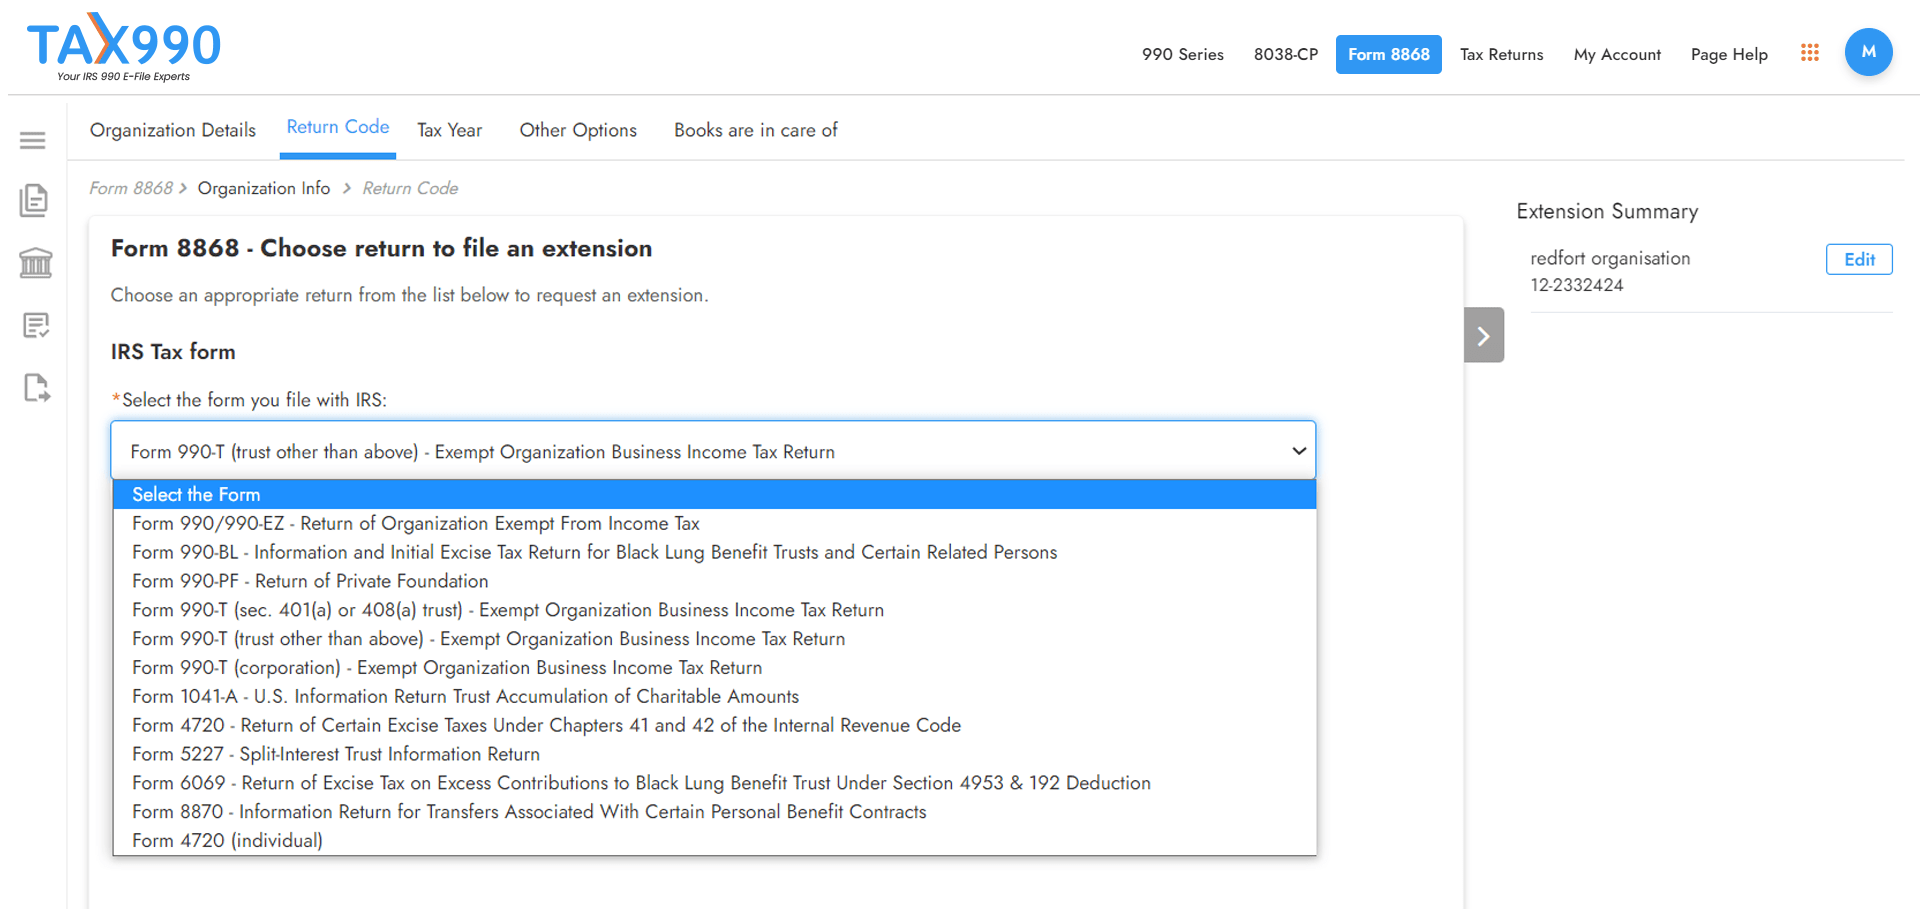Screen dimensions: 1920x909
Task: Switch to the Tax Year tab
Action: [449, 130]
